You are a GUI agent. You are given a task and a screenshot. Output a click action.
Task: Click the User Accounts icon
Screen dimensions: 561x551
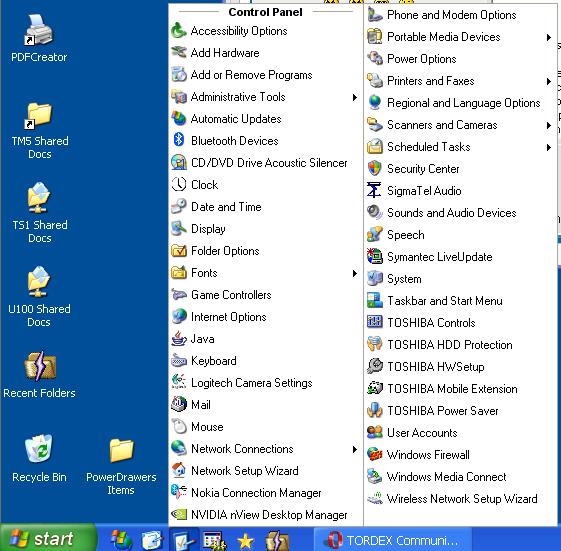(375, 432)
